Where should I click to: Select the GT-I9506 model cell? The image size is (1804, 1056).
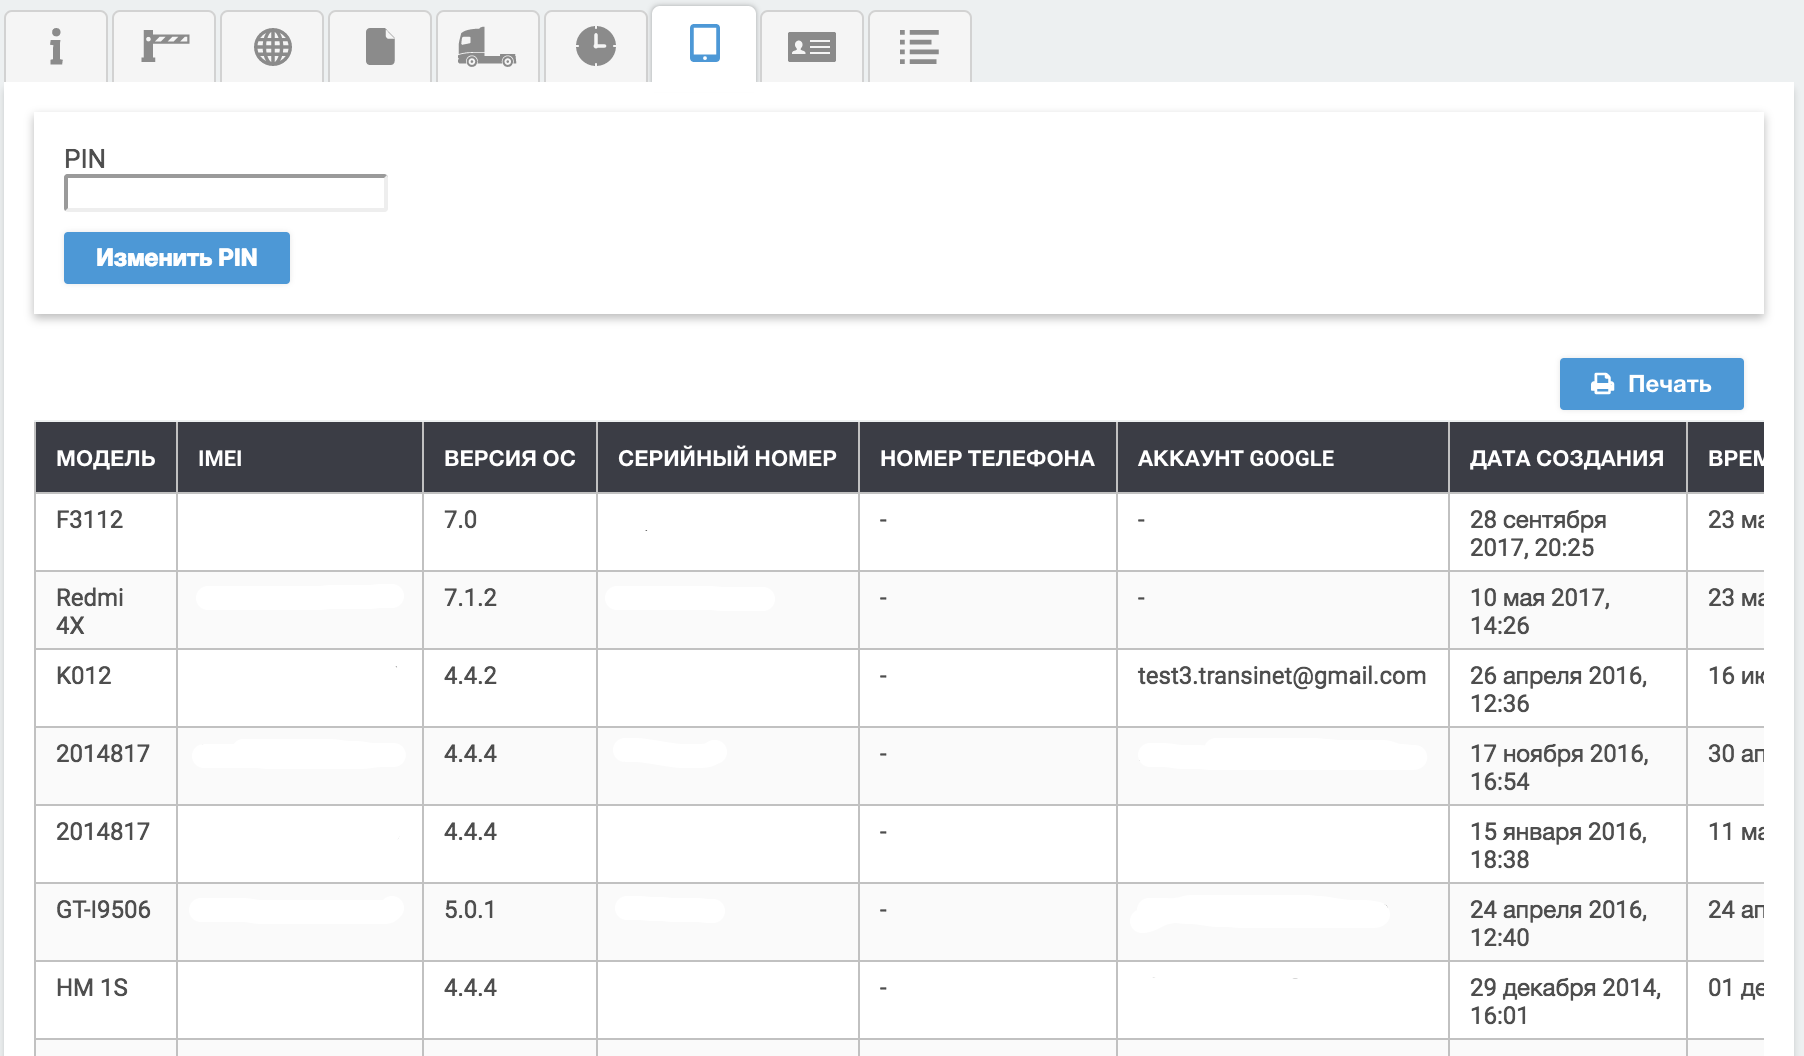tap(103, 910)
